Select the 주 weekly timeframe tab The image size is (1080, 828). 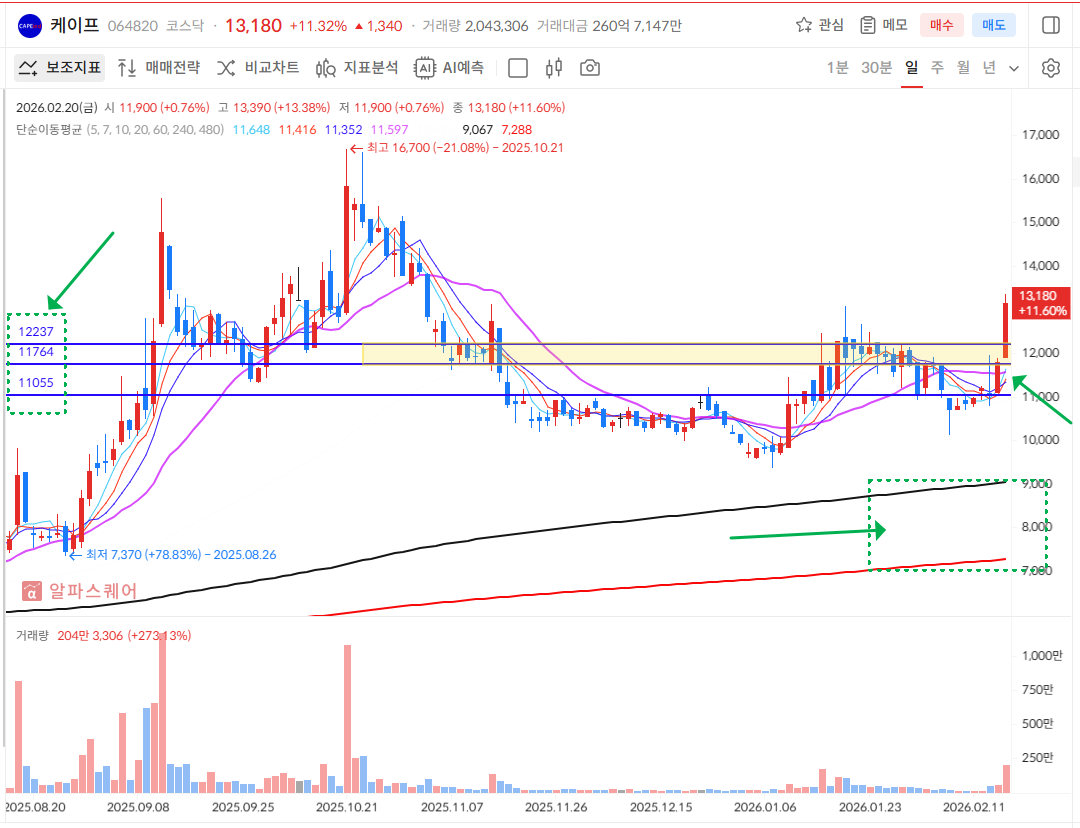point(937,68)
